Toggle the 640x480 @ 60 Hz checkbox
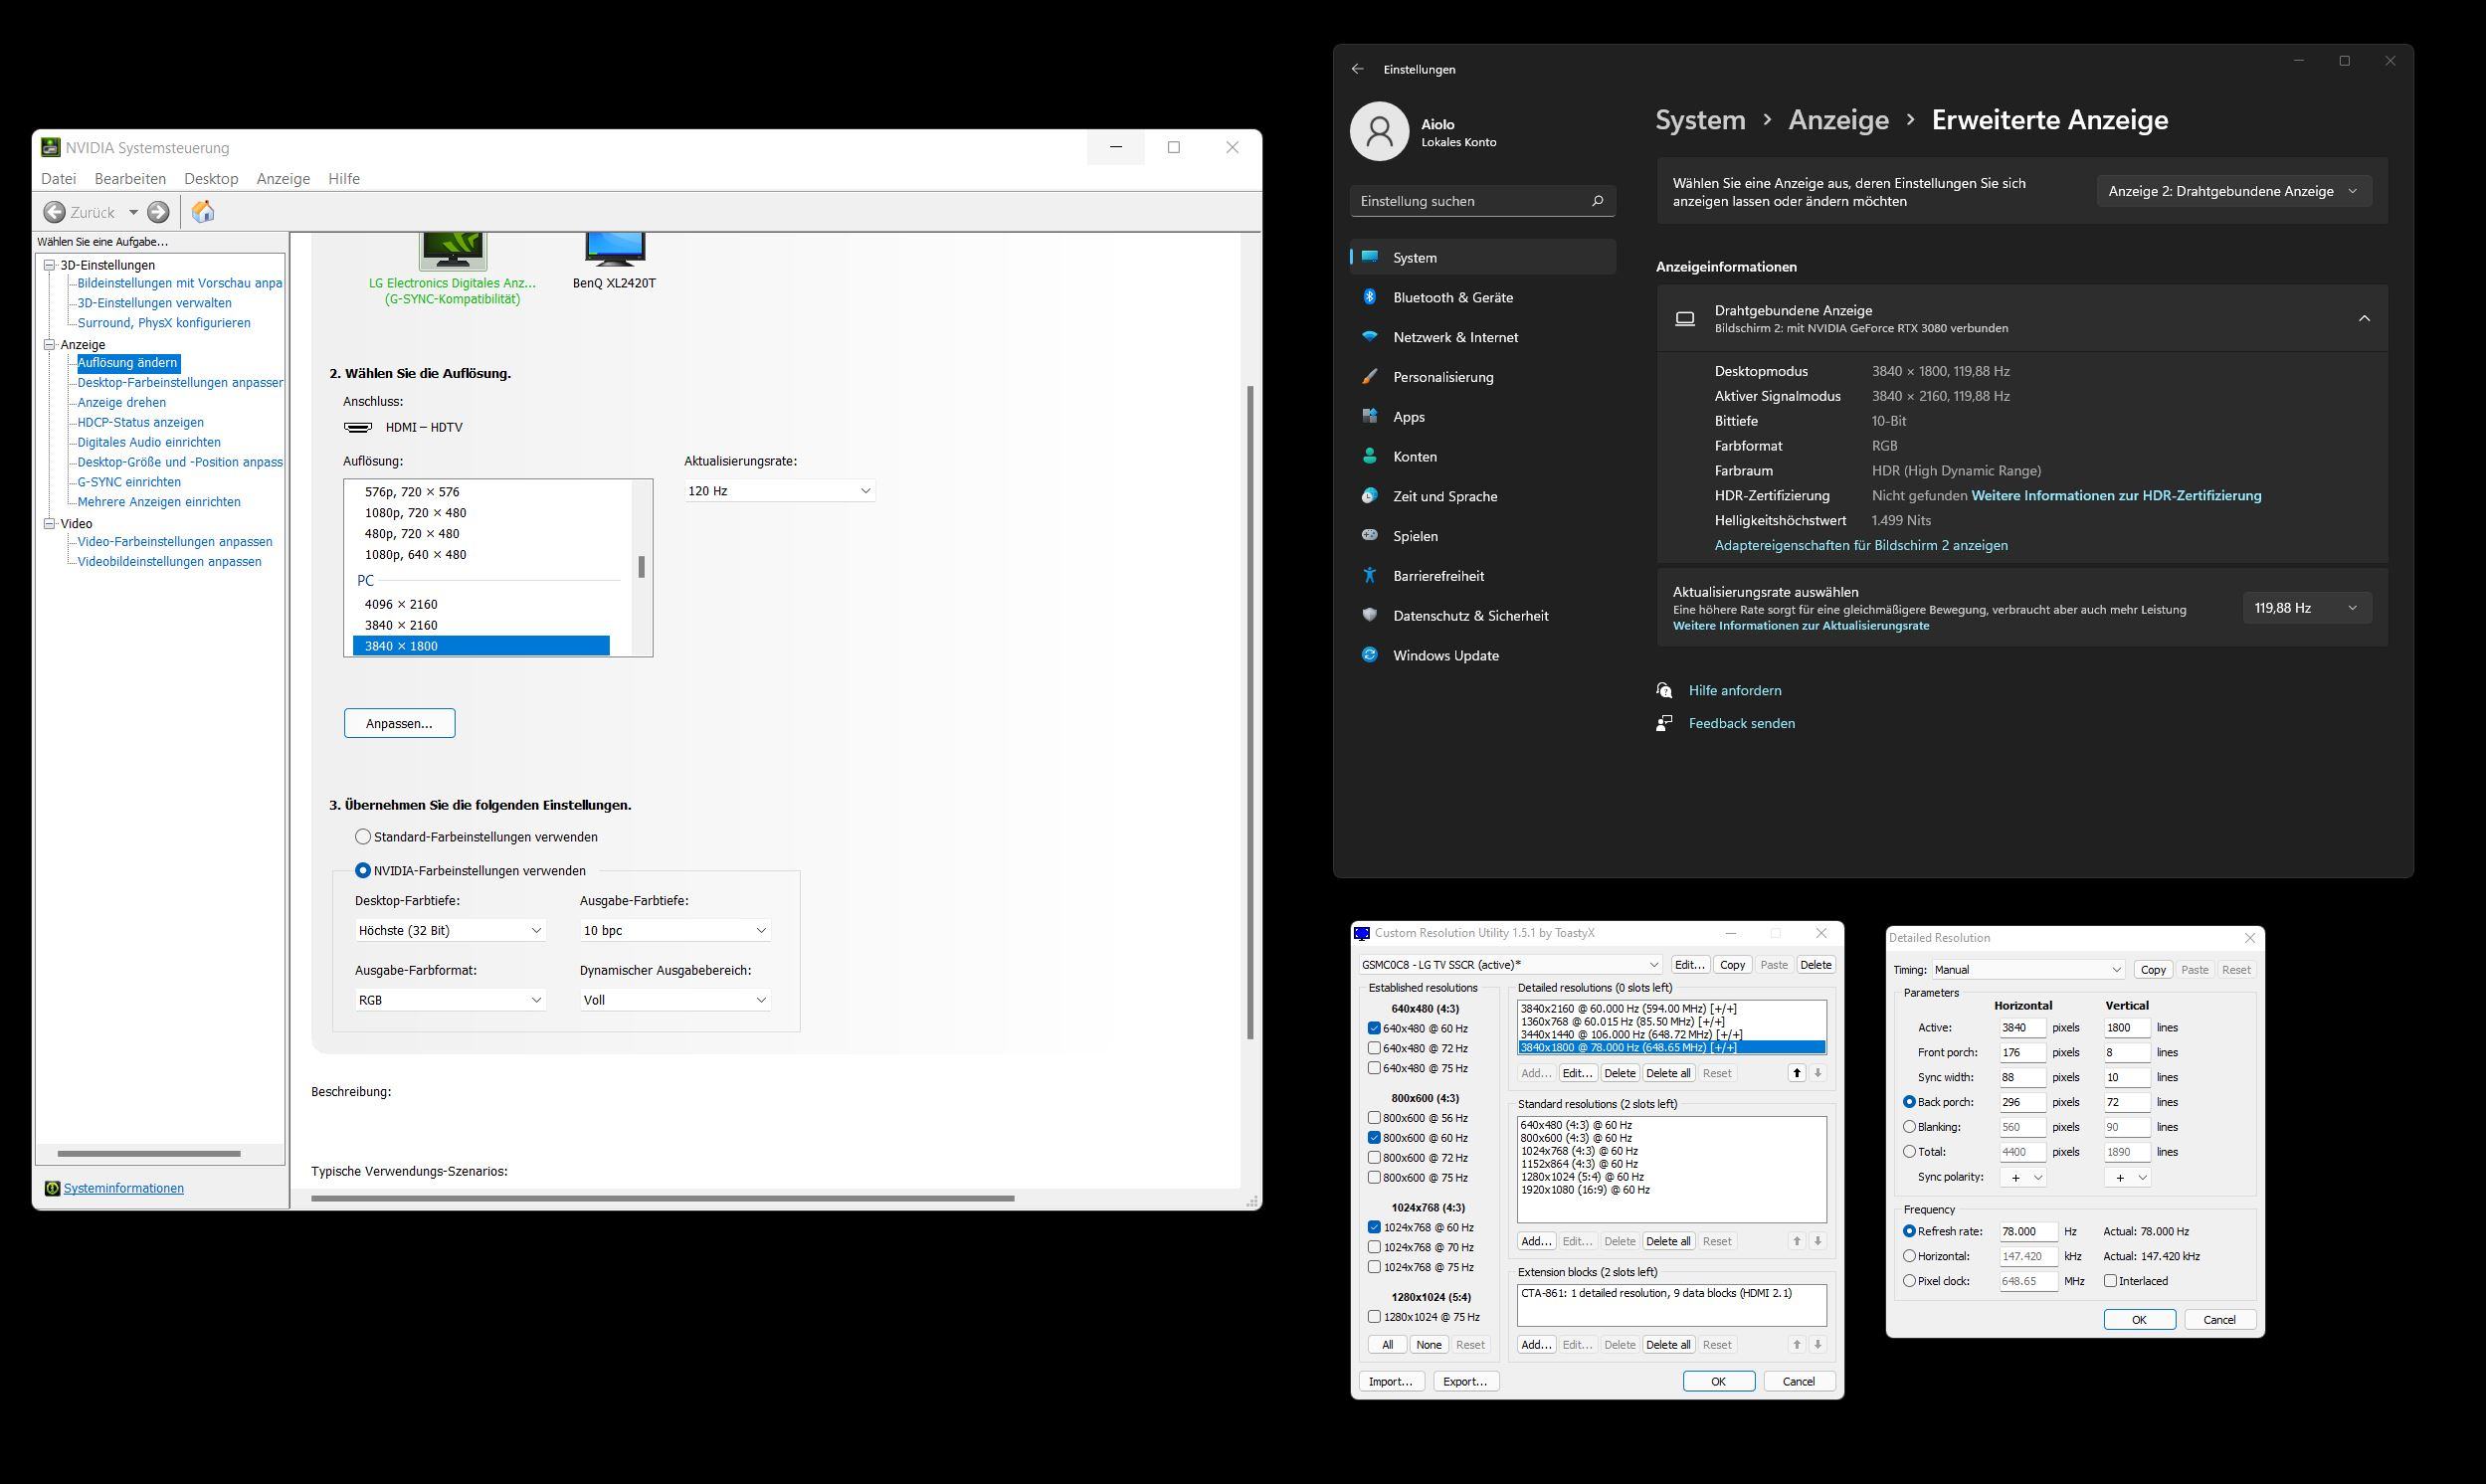Screen dimensions: 2486x1484 coord(1374,1028)
